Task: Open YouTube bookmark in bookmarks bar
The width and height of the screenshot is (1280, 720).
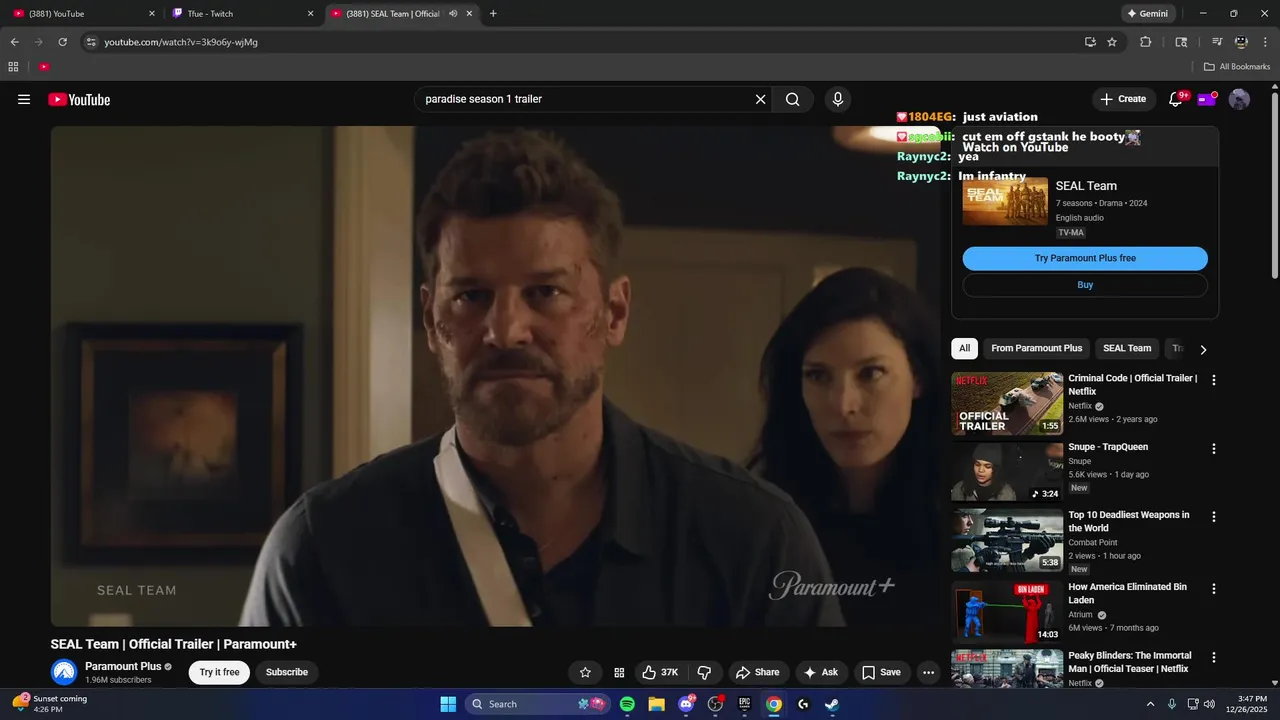Action: click(44, 67)
